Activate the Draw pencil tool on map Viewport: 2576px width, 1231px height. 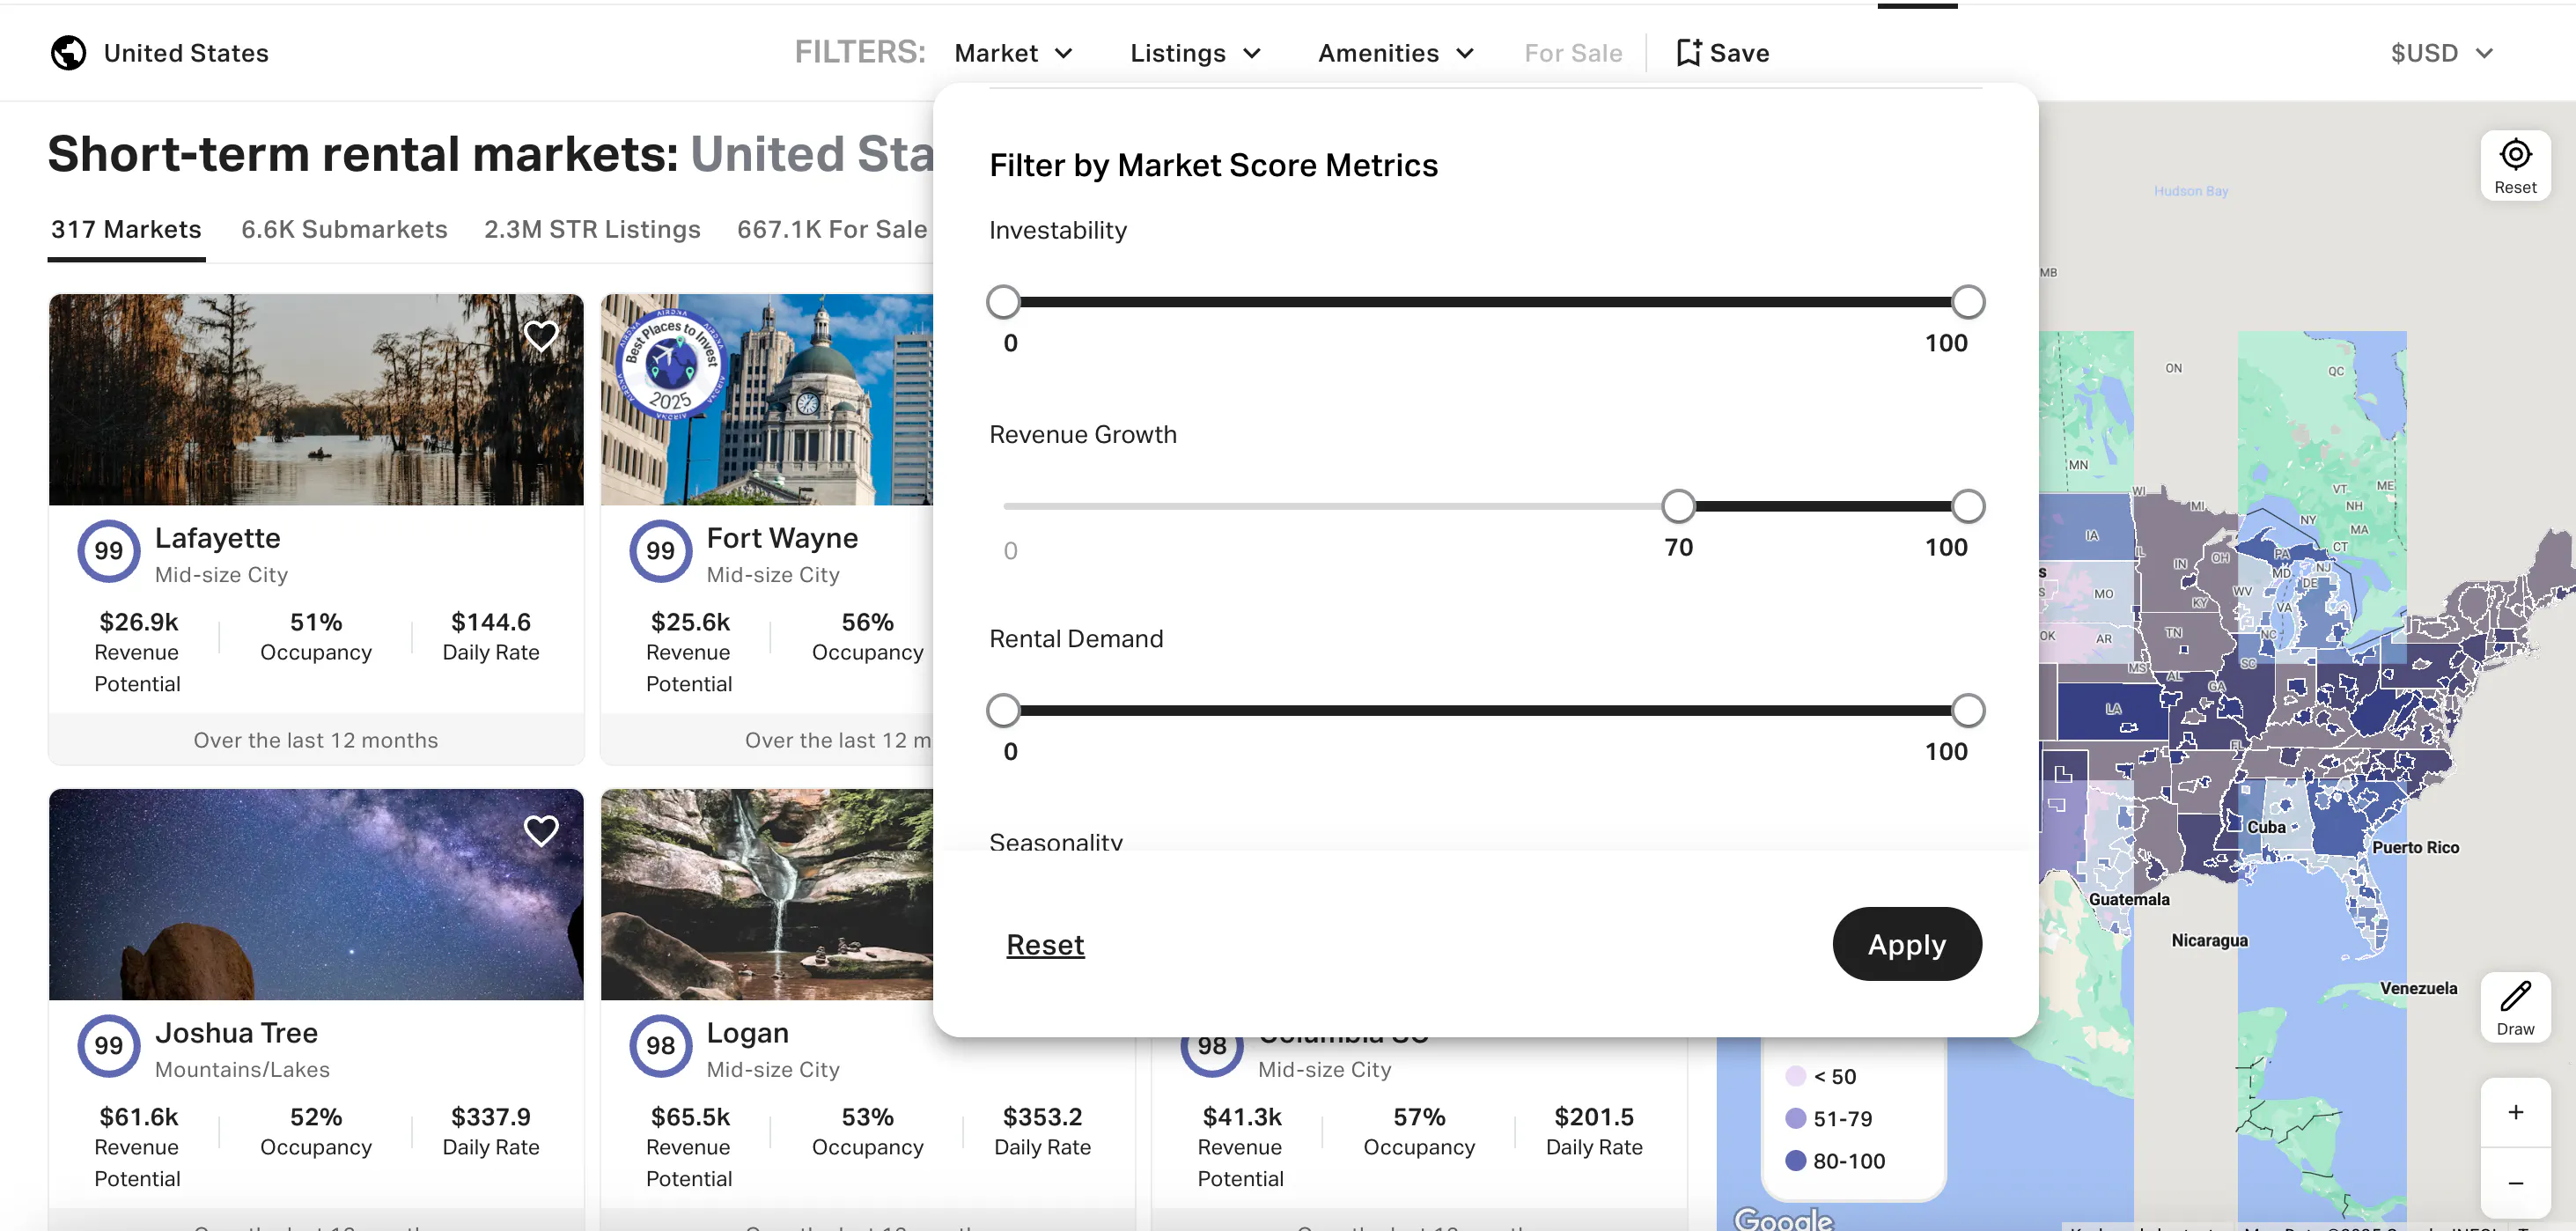(x=2515, y=1008)
